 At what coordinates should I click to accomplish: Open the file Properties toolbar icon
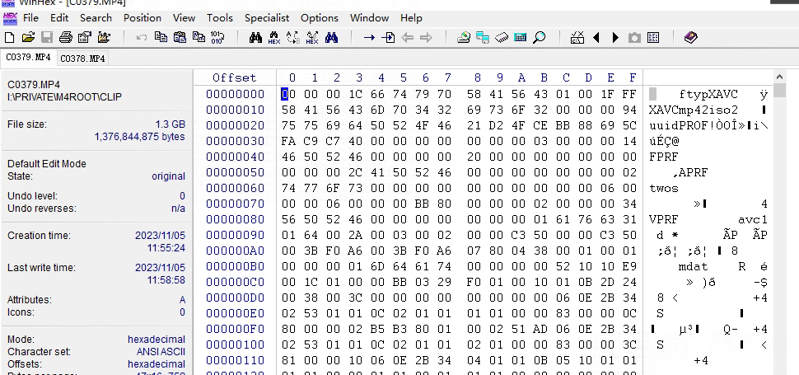(x=84, y=37)
